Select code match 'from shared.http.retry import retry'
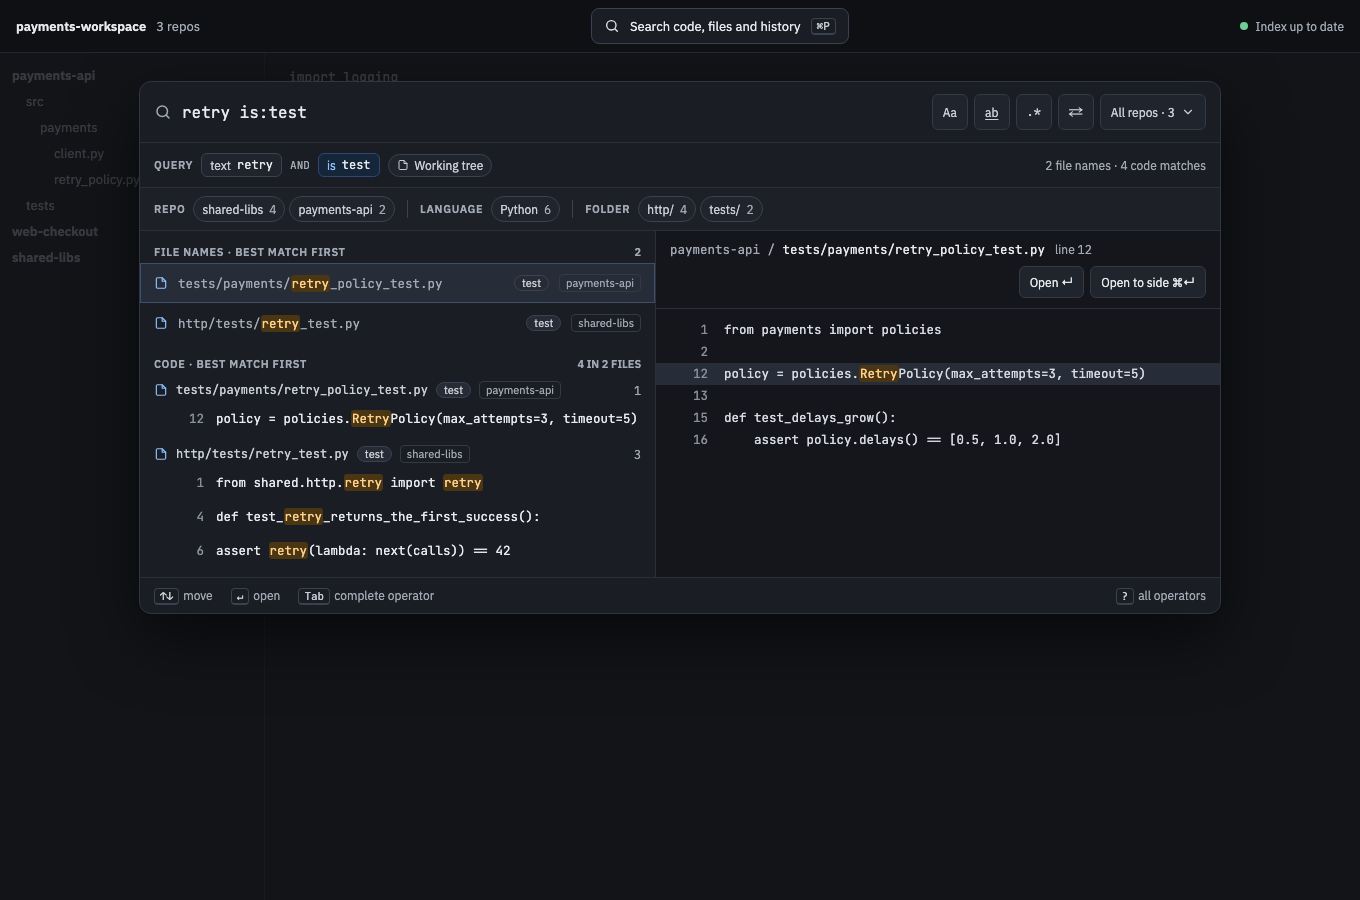Image resolution: width=1360 pixels, height=900 pixels. 397,483
